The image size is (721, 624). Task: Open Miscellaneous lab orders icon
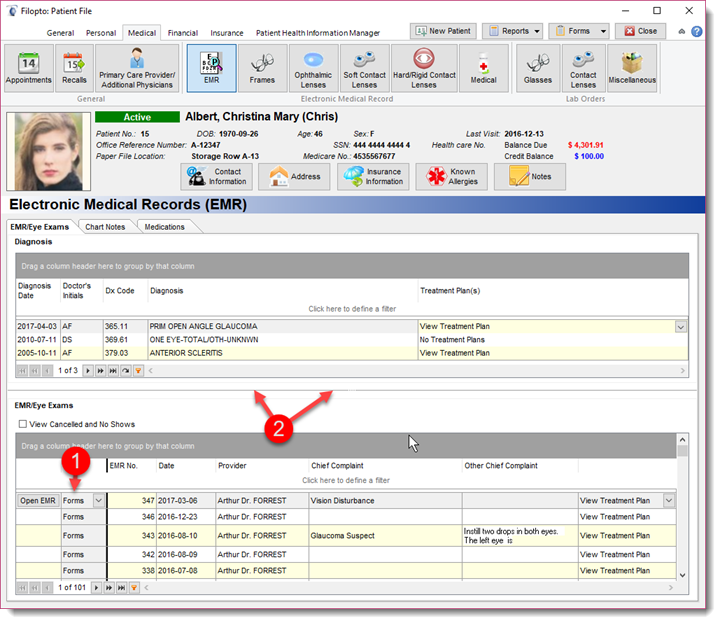[632, 68]
